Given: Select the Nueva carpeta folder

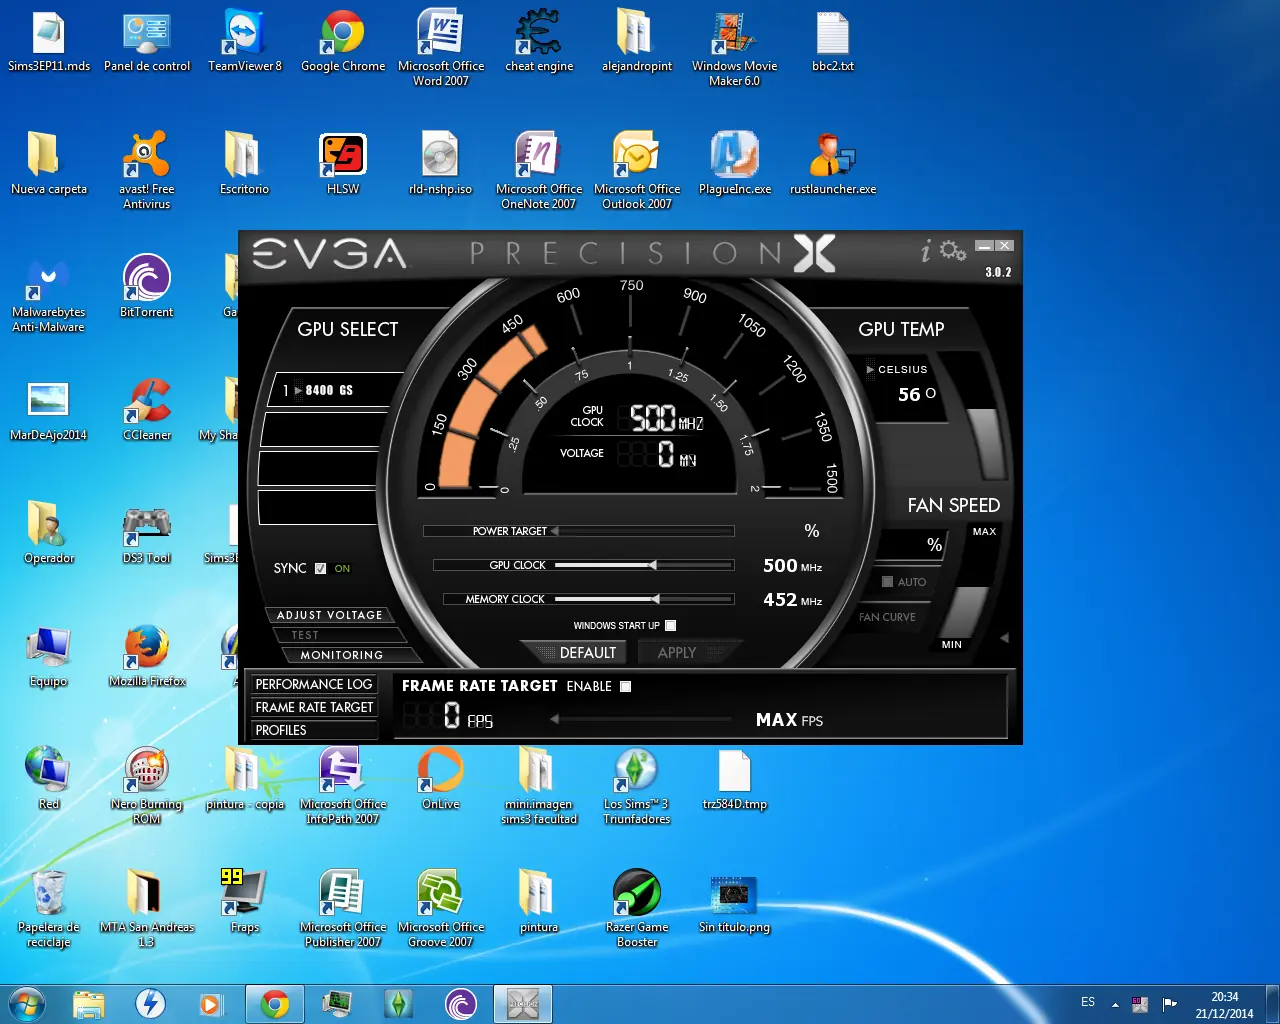Looking at the screenshot, I should [x=49, y=164].
